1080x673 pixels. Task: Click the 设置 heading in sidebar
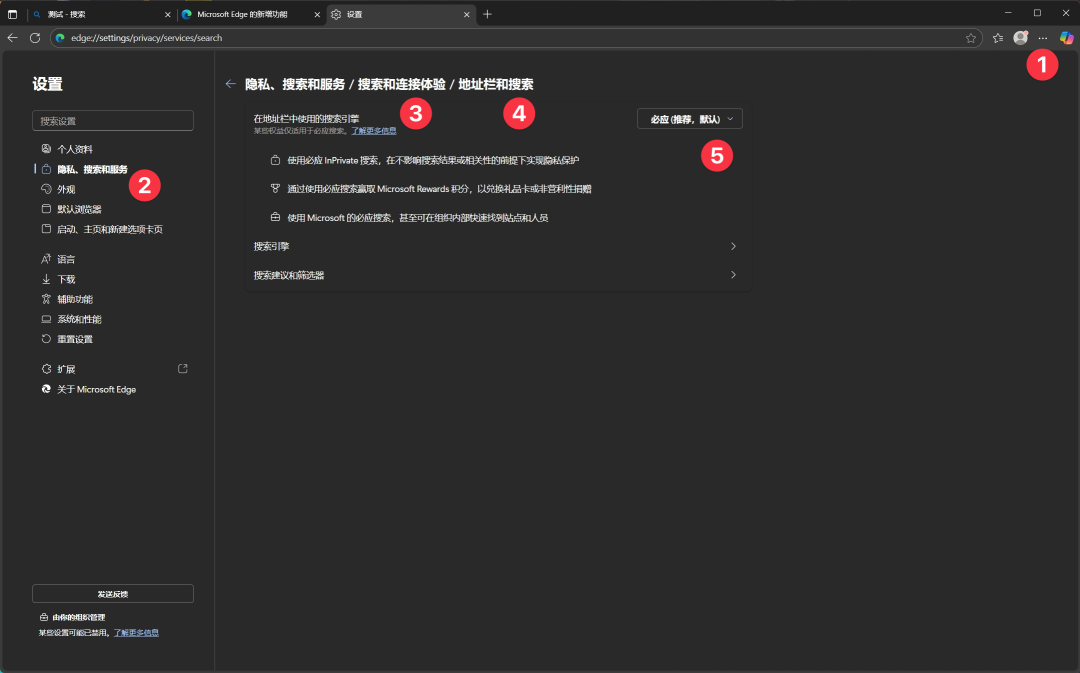(48, 84)
